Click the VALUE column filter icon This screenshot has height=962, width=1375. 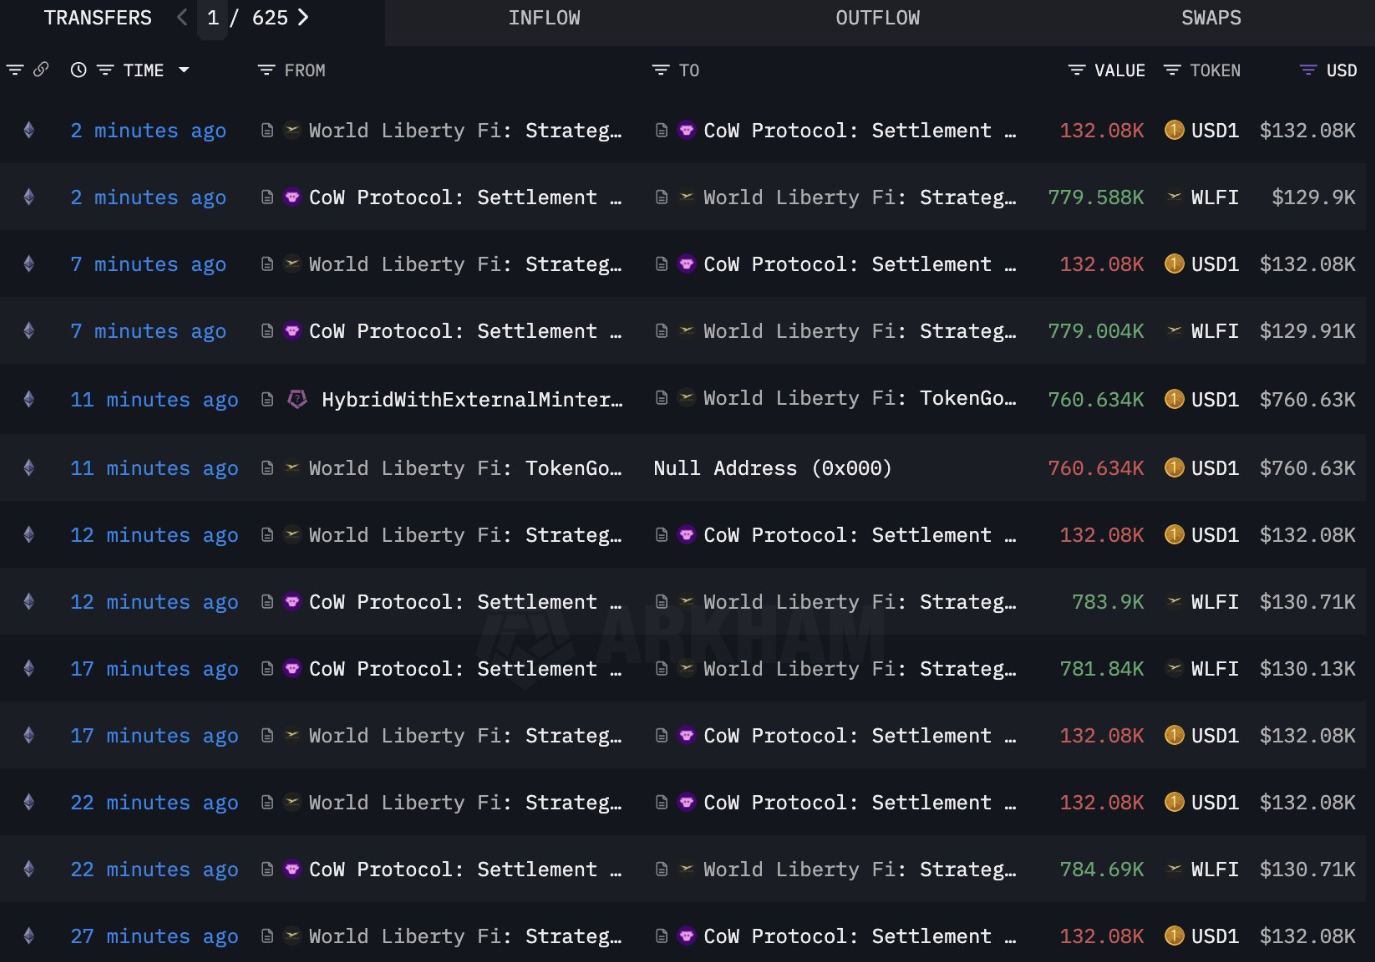pos(1076,70)
